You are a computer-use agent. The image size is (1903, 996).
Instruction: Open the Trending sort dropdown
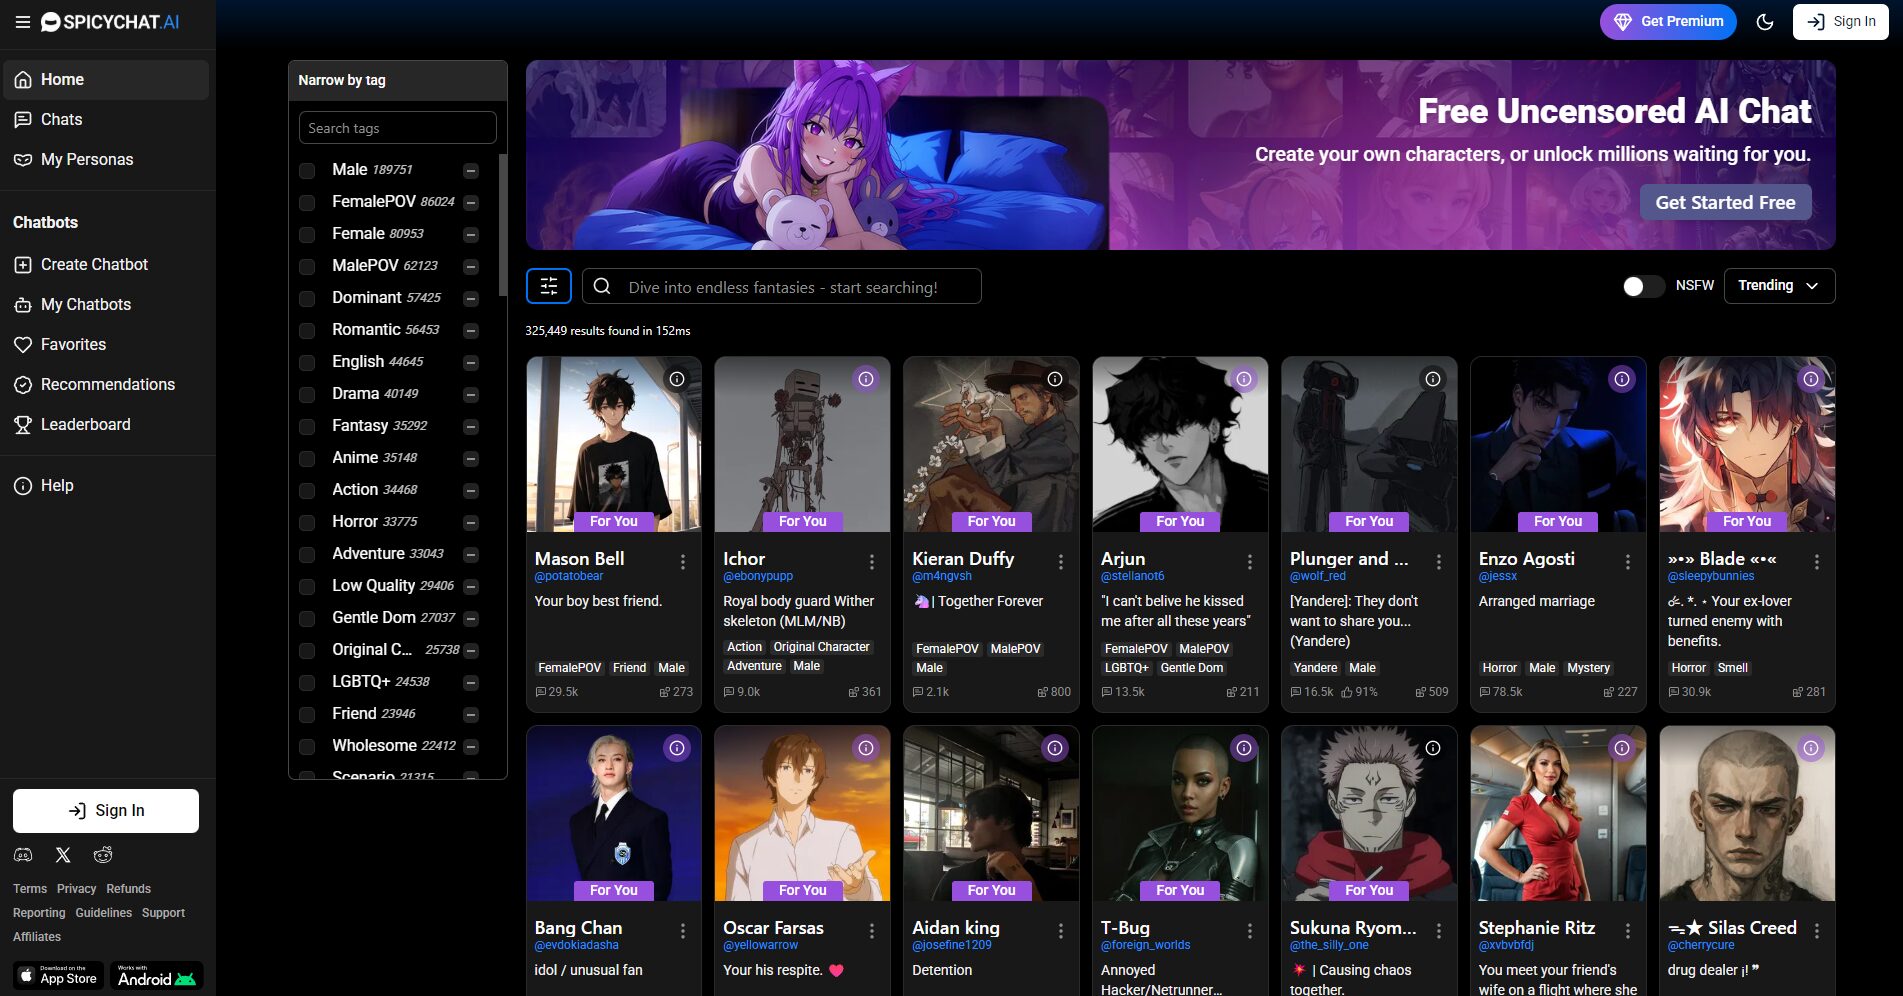coord(1779,286)
